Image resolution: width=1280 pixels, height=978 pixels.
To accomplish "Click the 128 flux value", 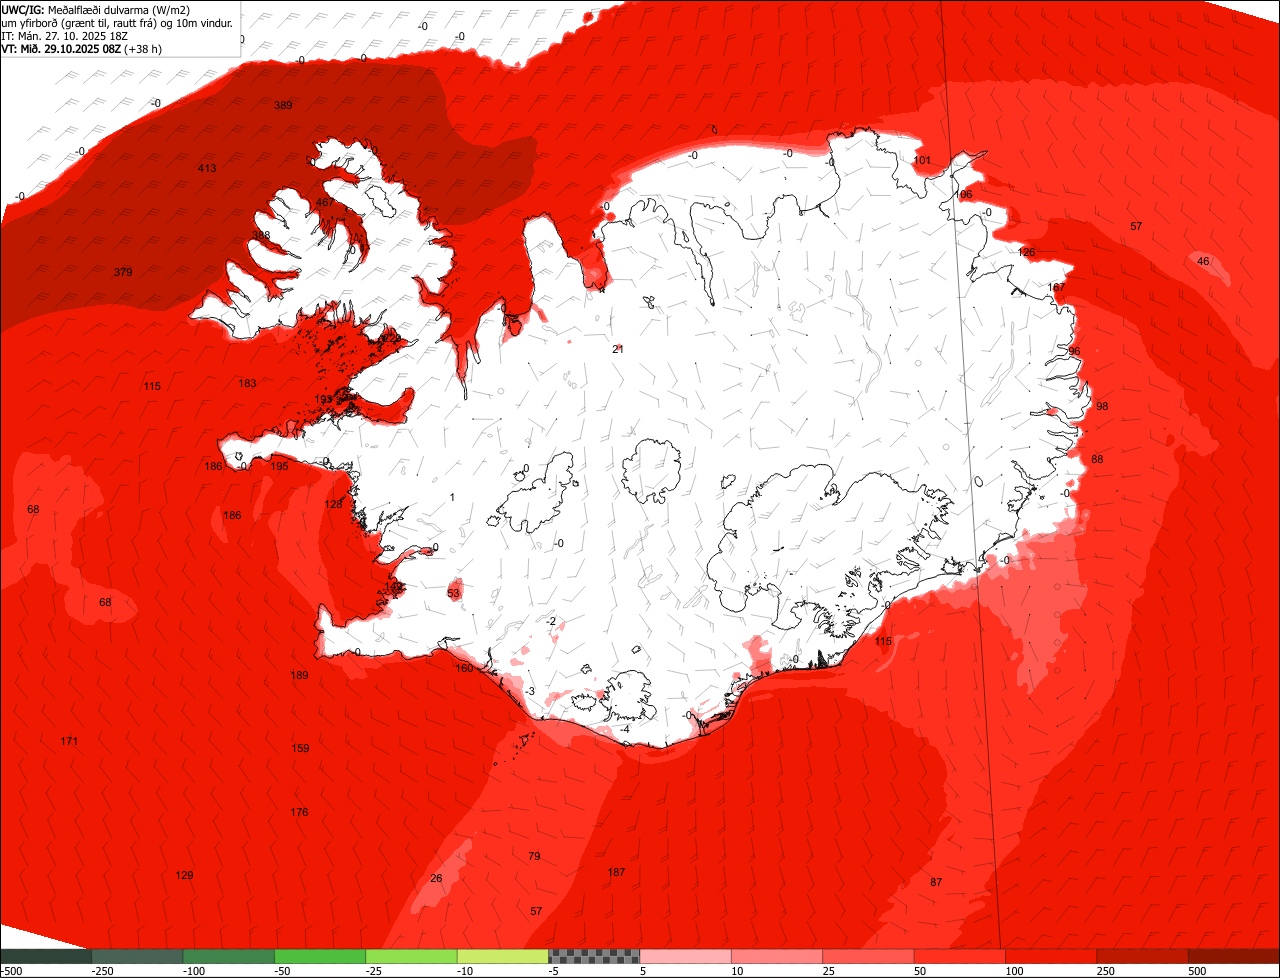I will pos(334,504).
